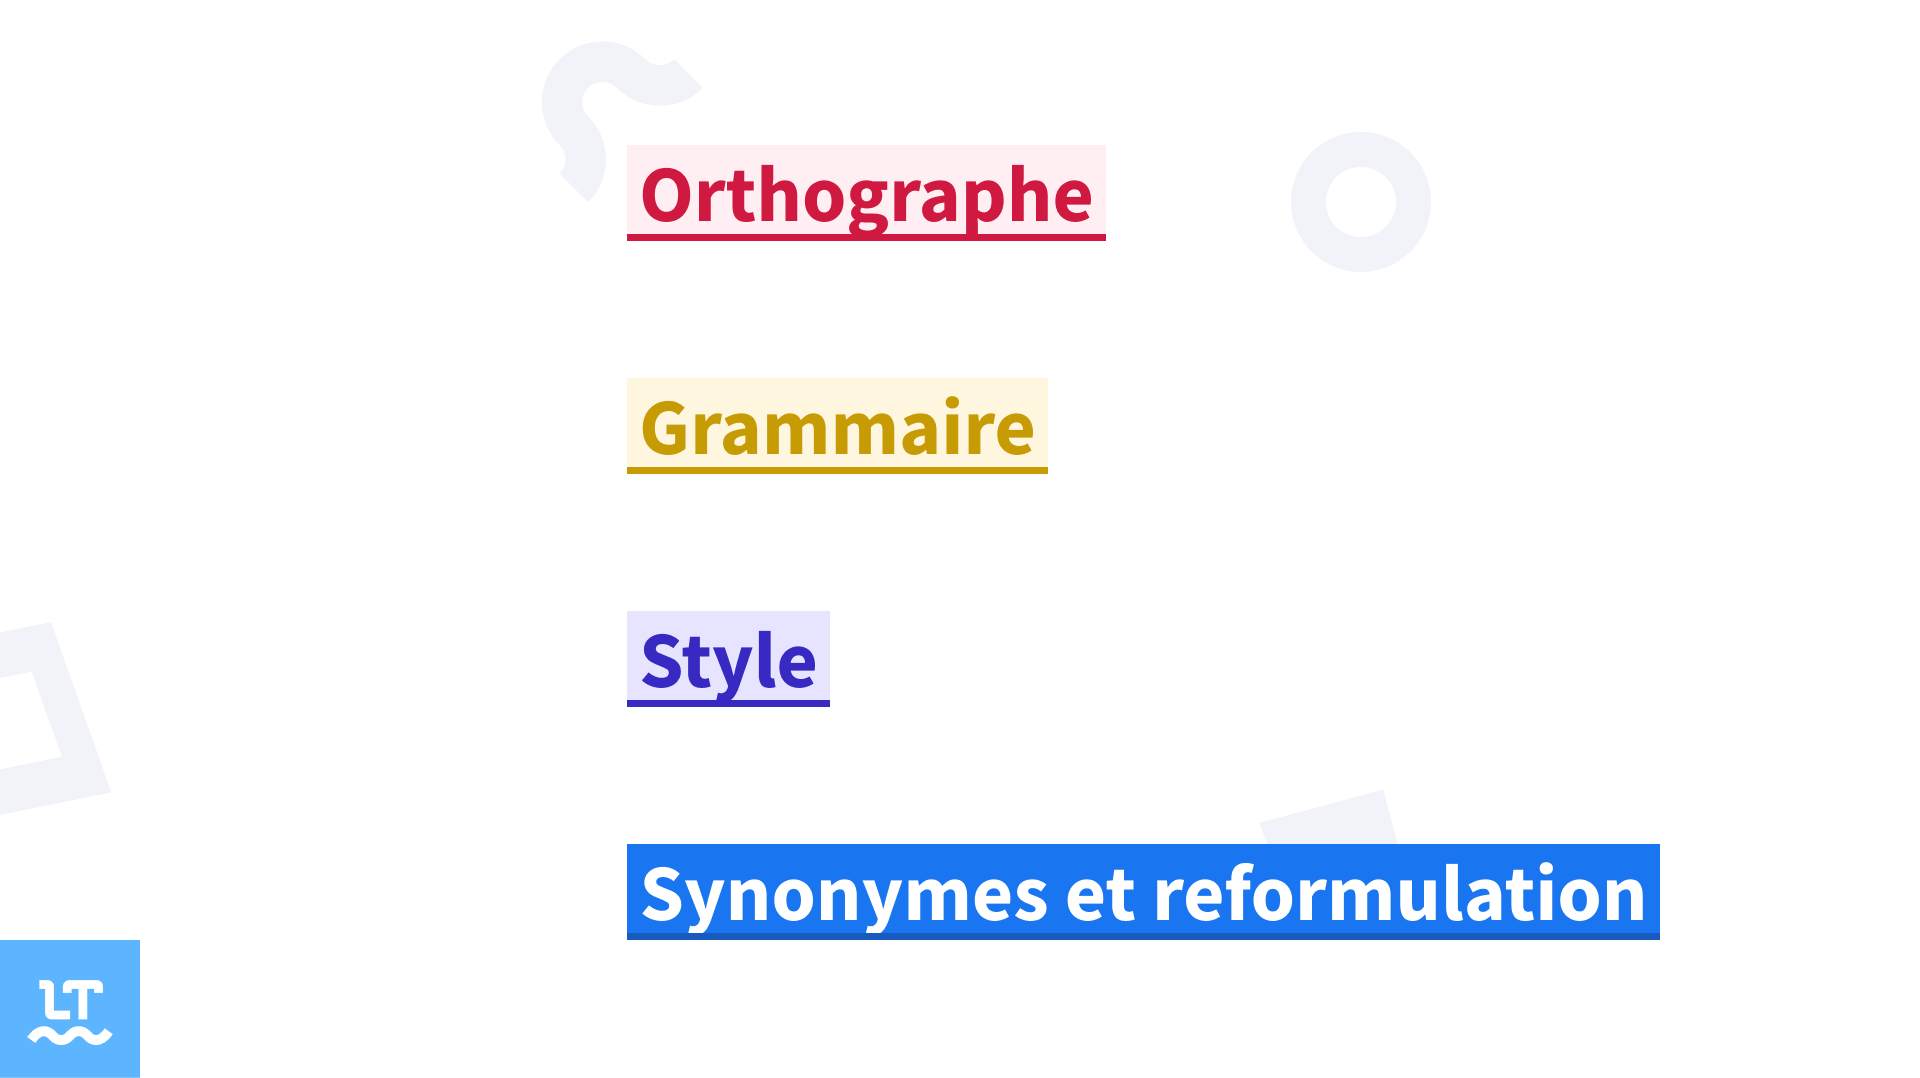Click the purple underline beneath Style

[728, 703]
